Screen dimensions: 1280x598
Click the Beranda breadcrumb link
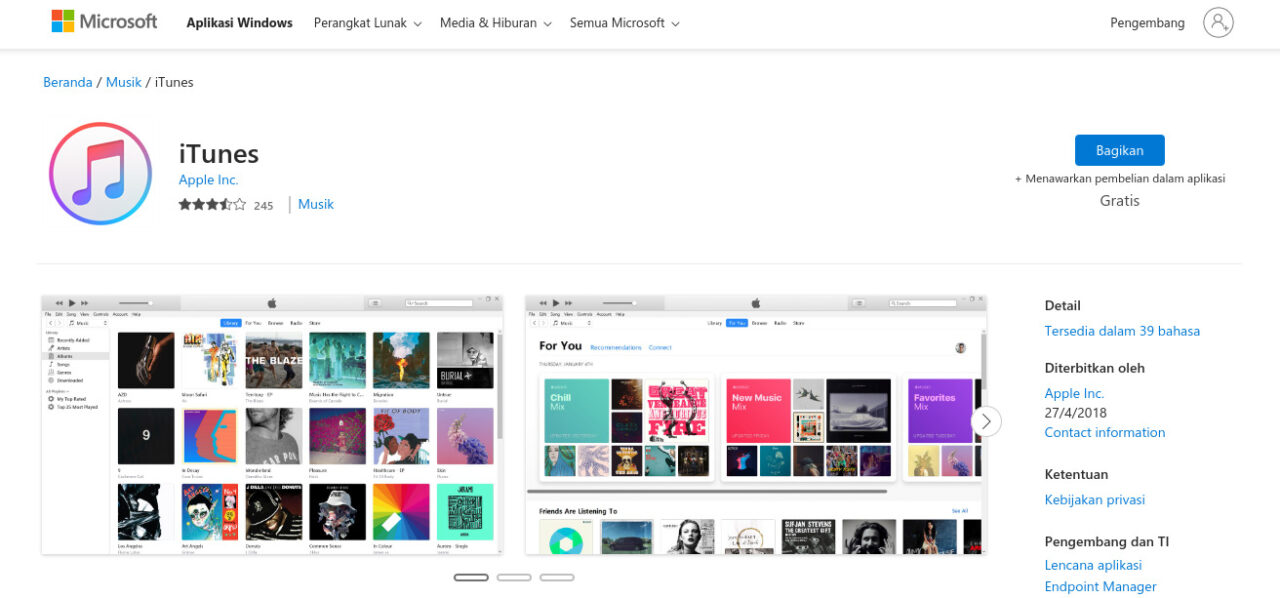point(67,82)
